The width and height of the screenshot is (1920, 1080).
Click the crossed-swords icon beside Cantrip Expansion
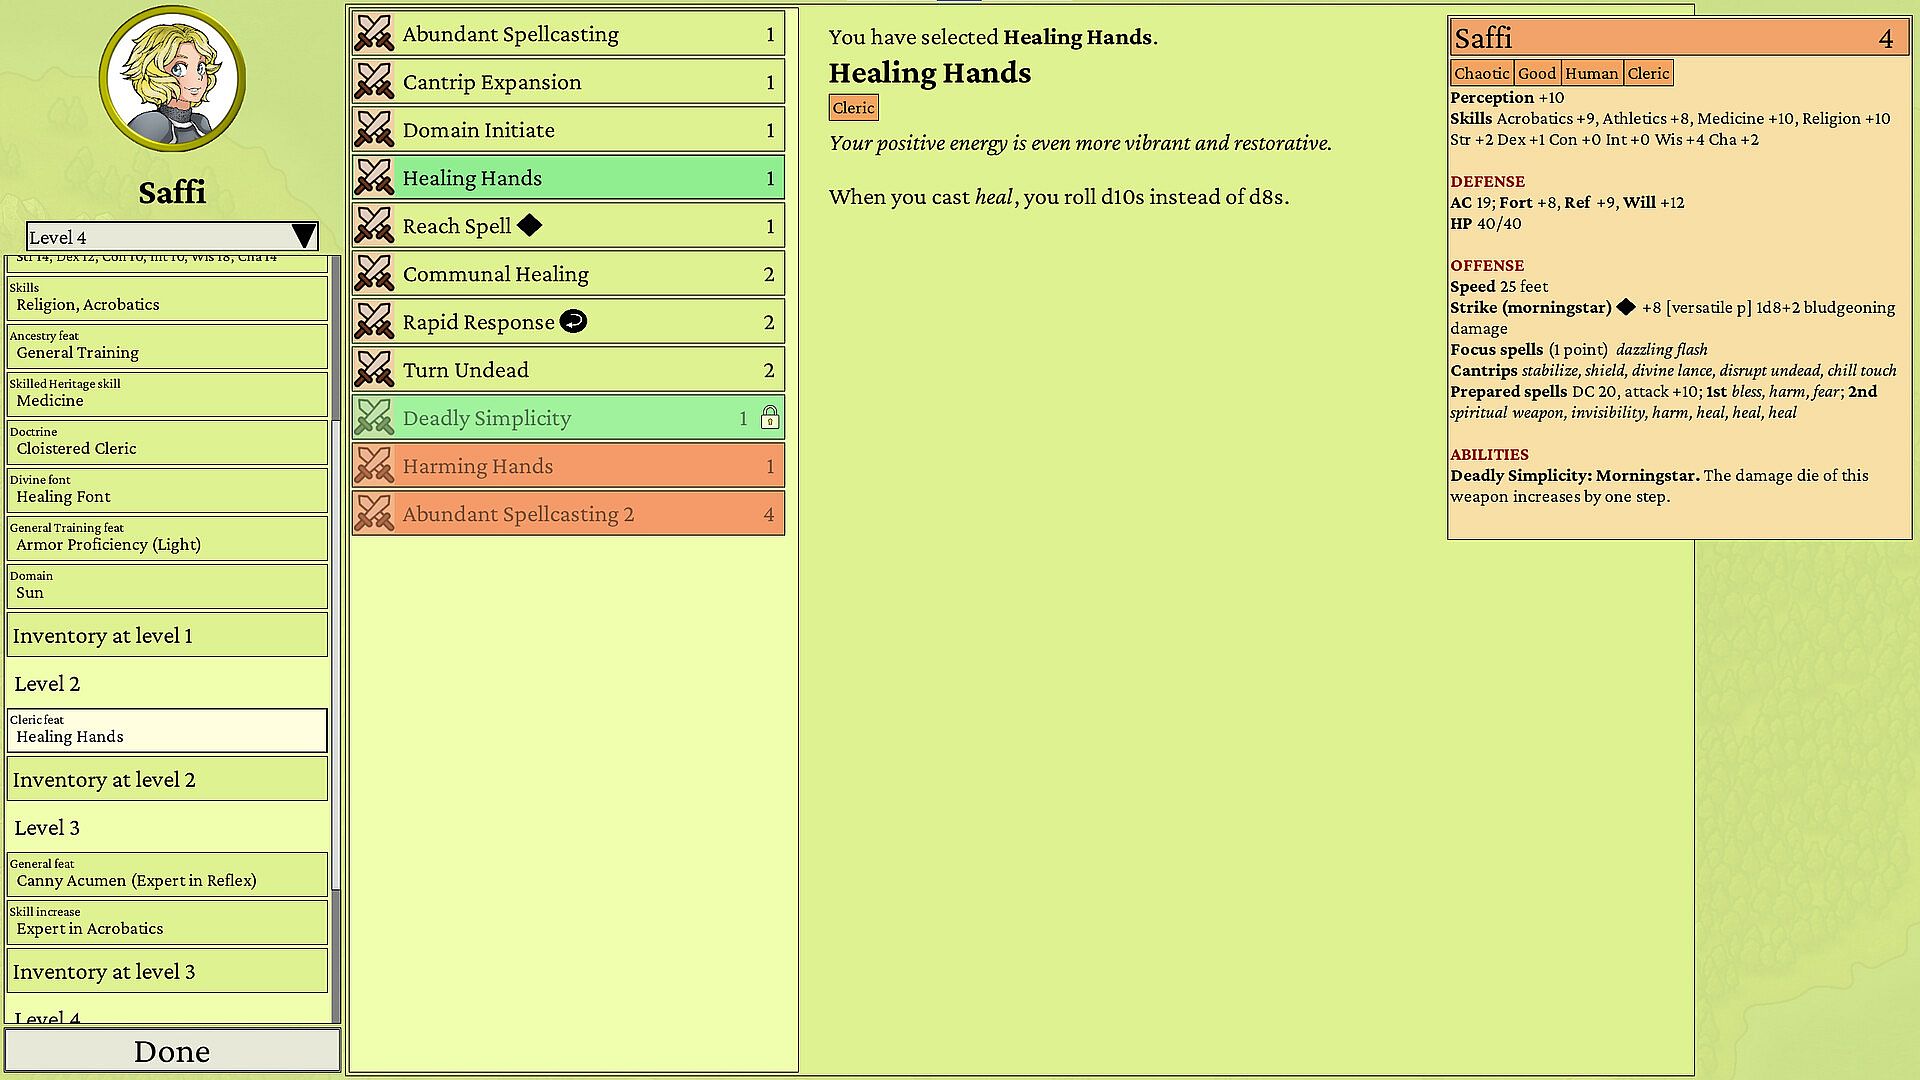click(x=374, y=82)
